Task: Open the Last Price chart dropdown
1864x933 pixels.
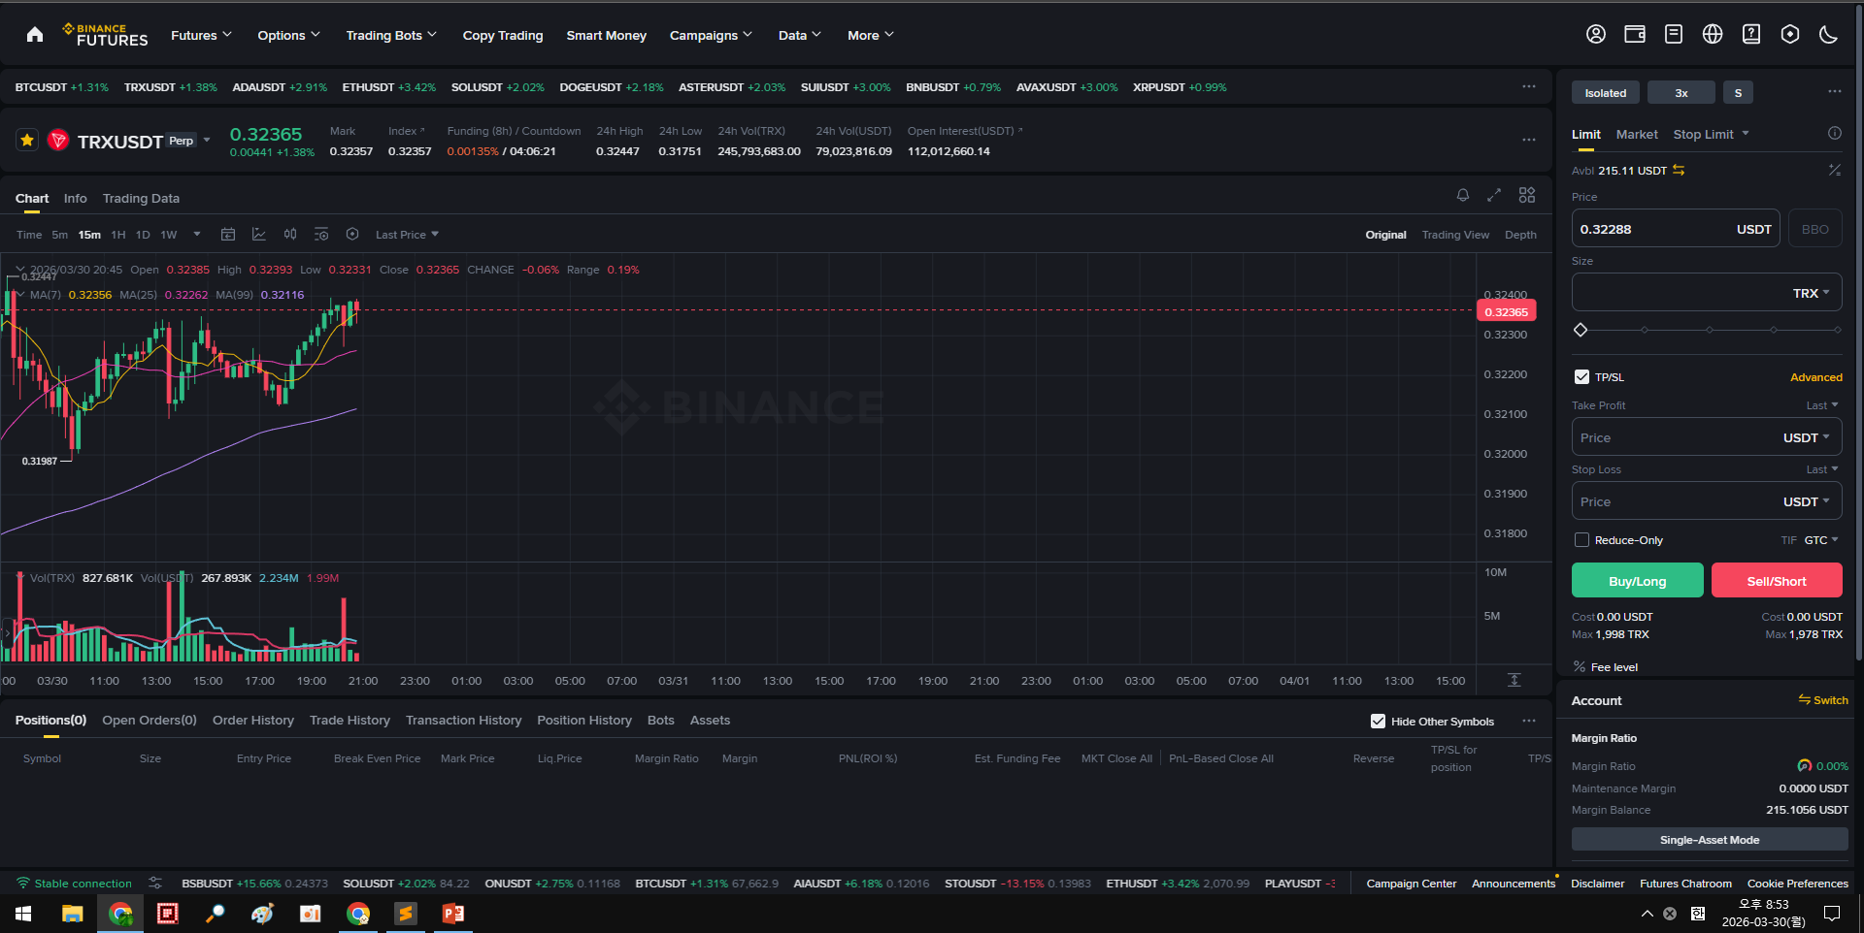Action: [x=407, y=234]
